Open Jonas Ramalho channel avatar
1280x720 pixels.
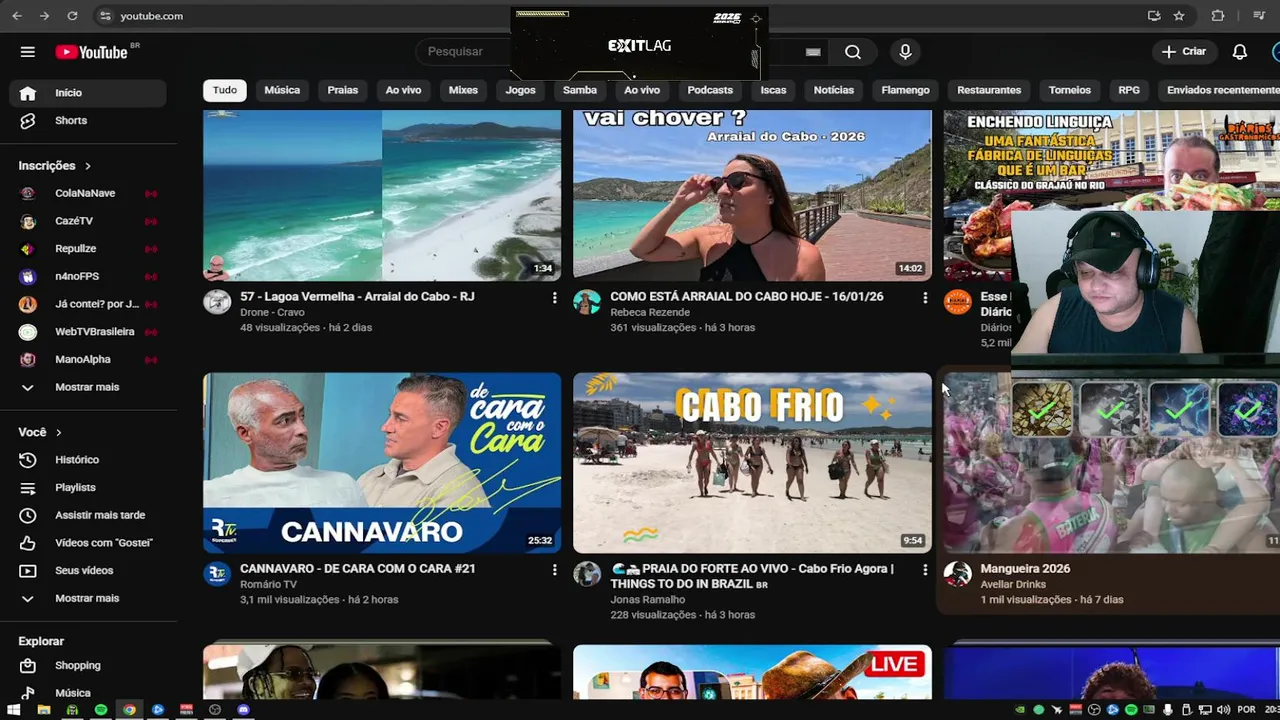click(587, 573)
